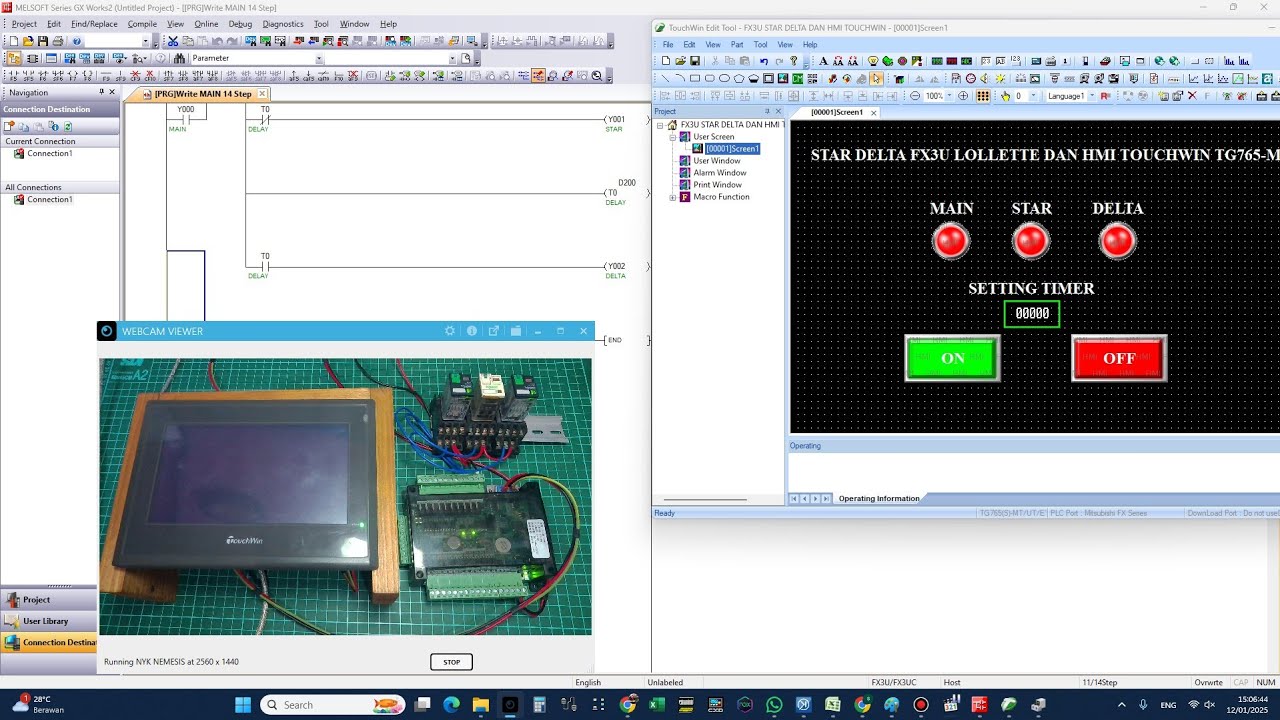Click the Undo arrow in TouchWin toolbar
Screen dimensions: 1280x720
764,61
